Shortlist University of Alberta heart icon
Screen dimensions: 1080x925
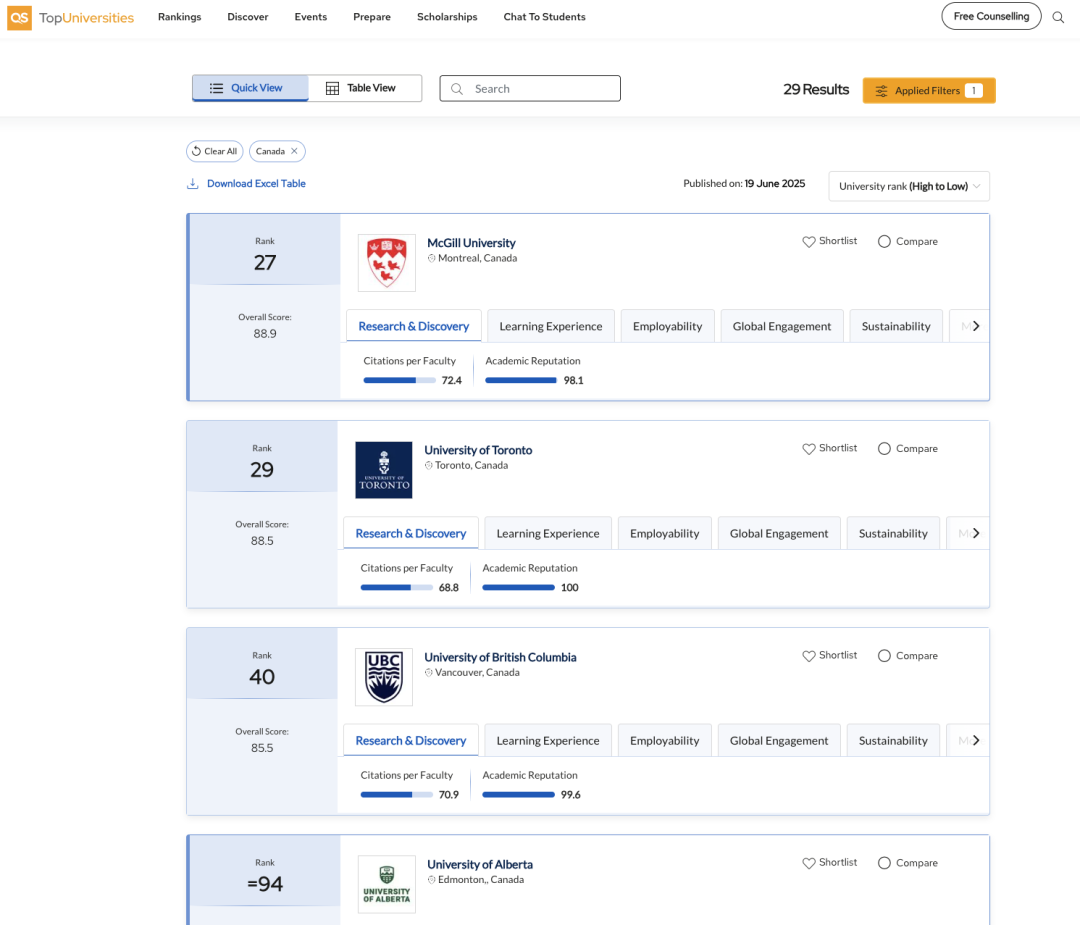tap(809, 863)
